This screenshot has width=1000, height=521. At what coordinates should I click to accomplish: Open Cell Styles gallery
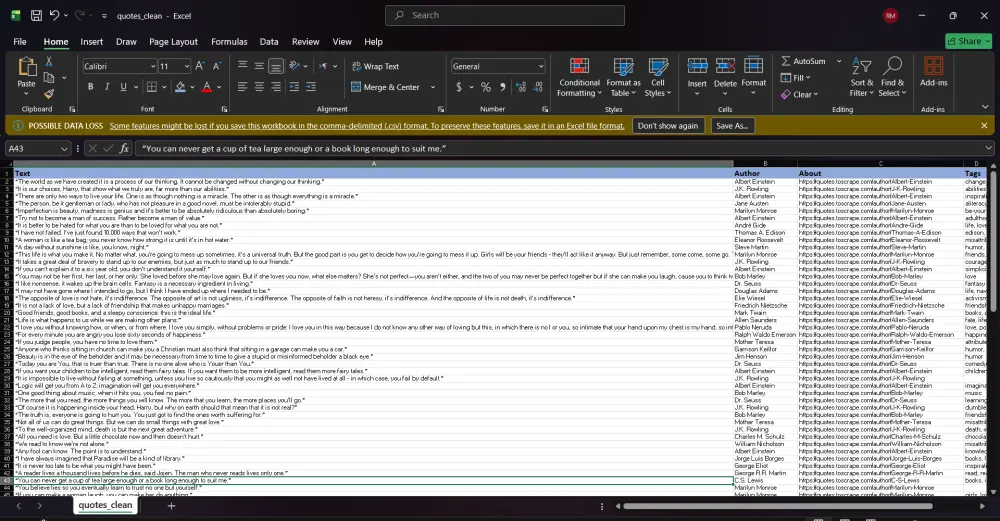(x=658, y=78)
